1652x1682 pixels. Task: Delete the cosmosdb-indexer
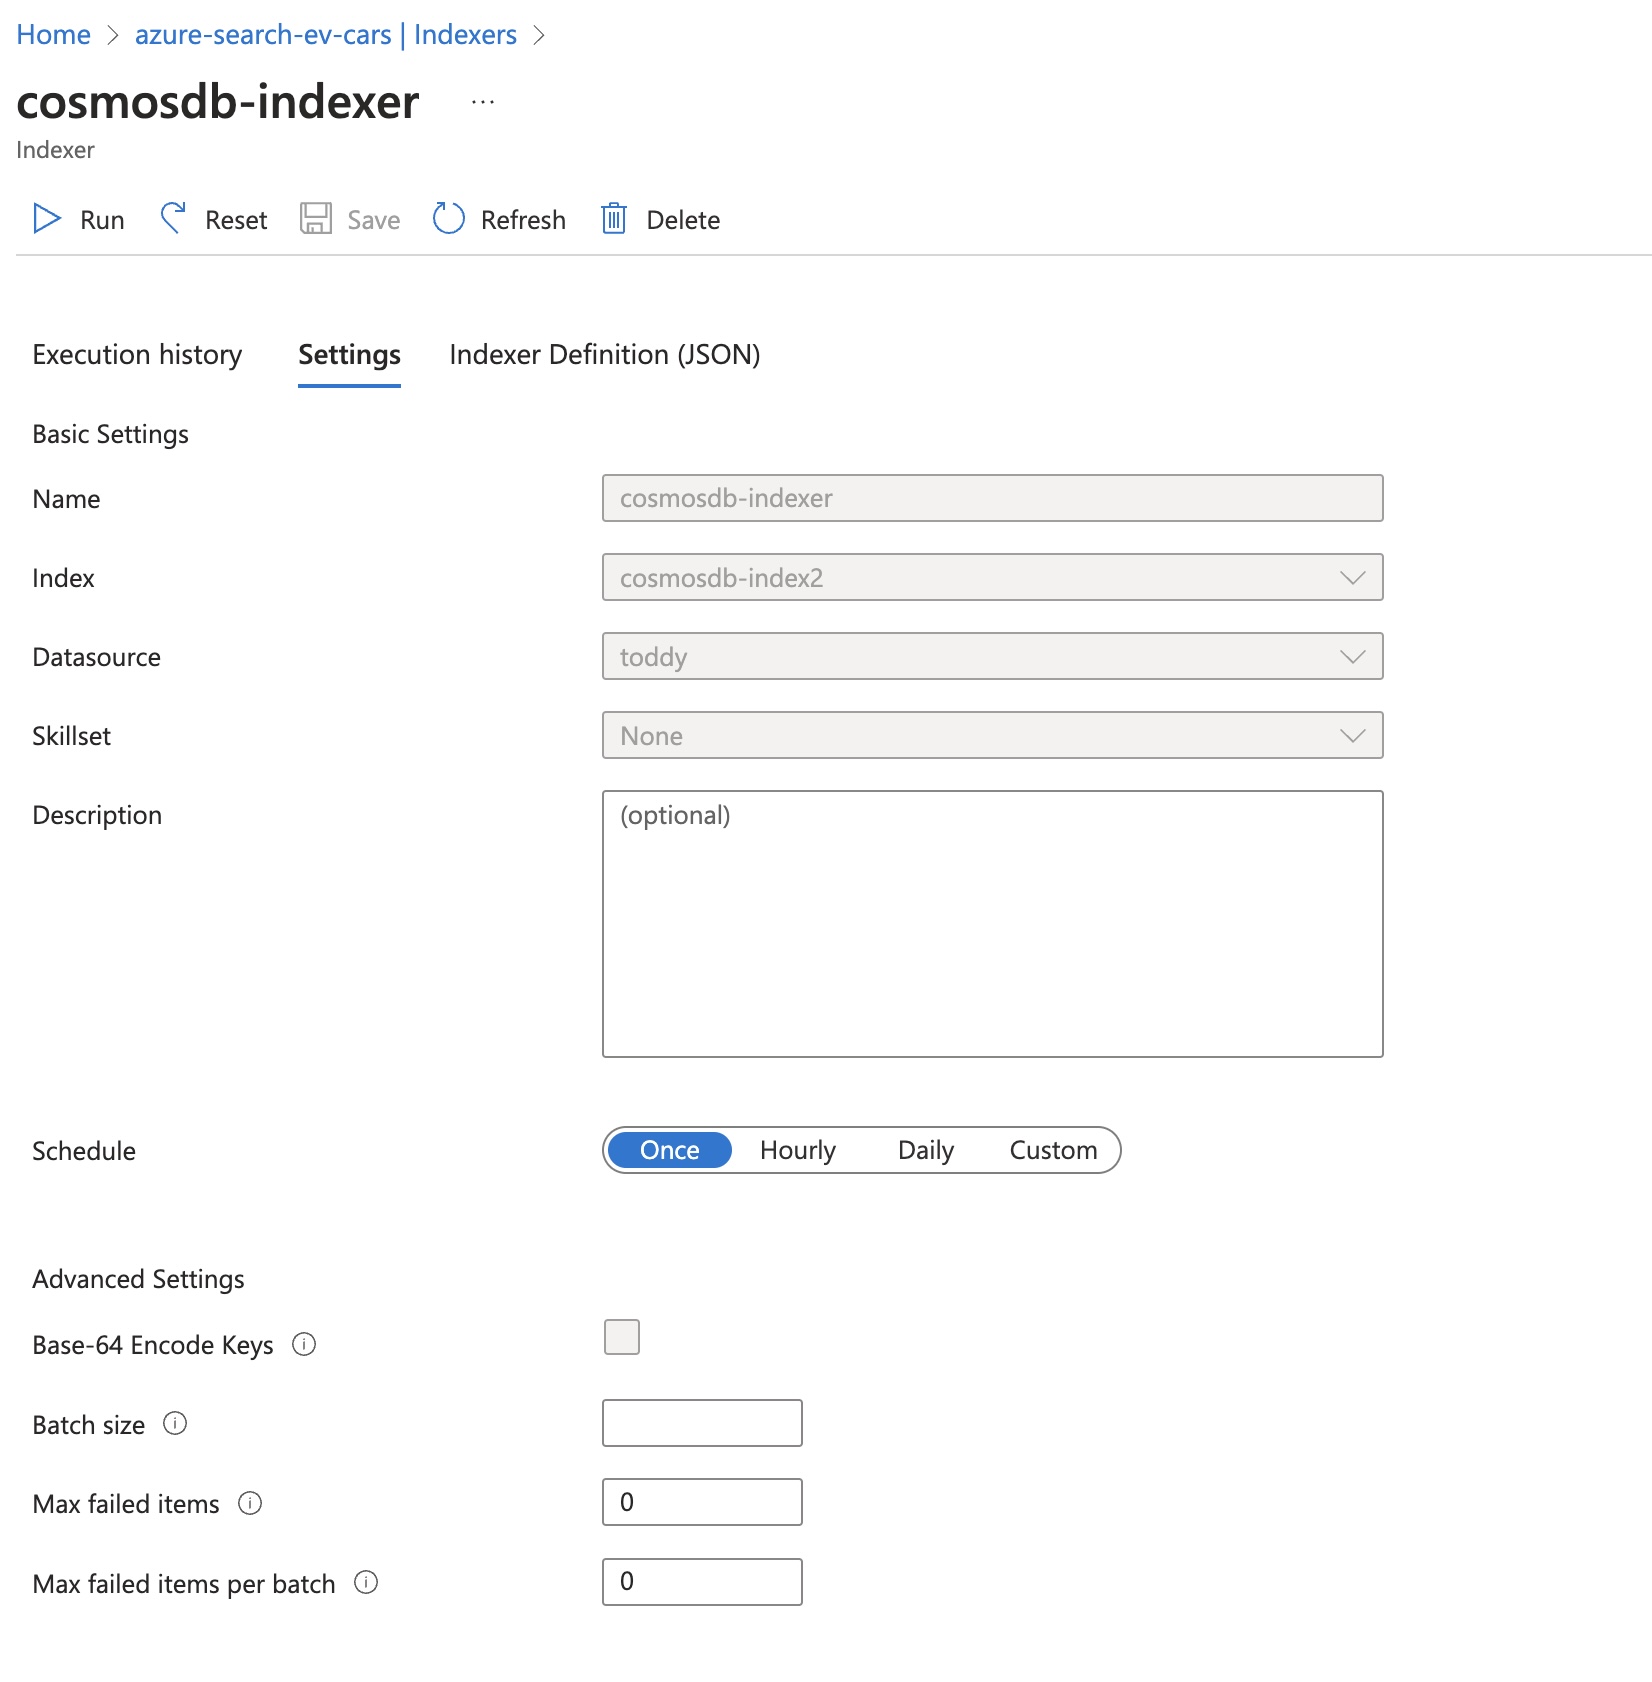[660, 219]
